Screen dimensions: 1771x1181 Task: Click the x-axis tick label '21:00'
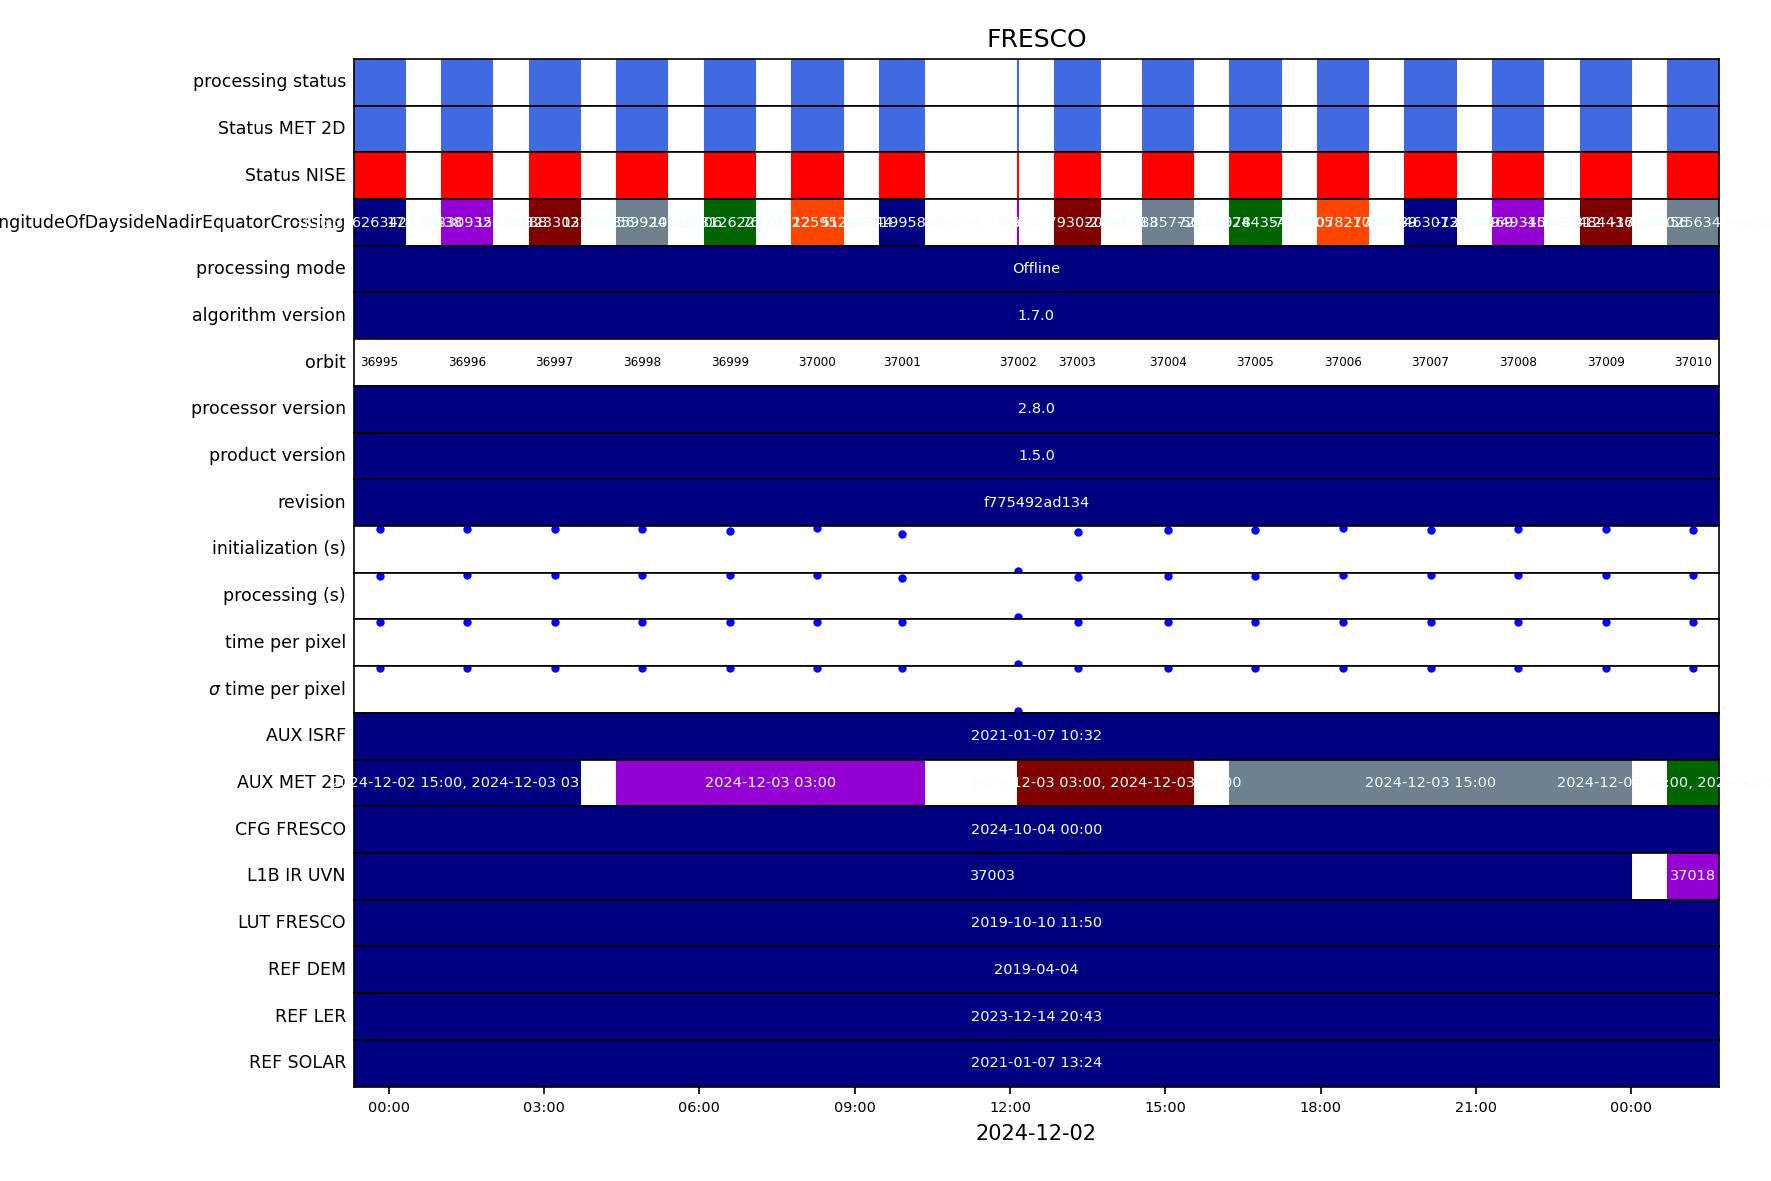tap(1476, 1107)
